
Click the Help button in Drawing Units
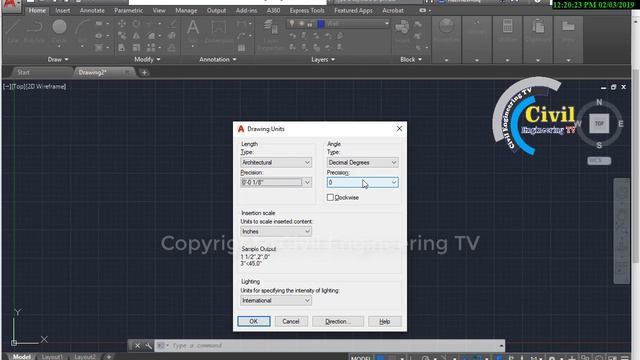click(384, 322)
